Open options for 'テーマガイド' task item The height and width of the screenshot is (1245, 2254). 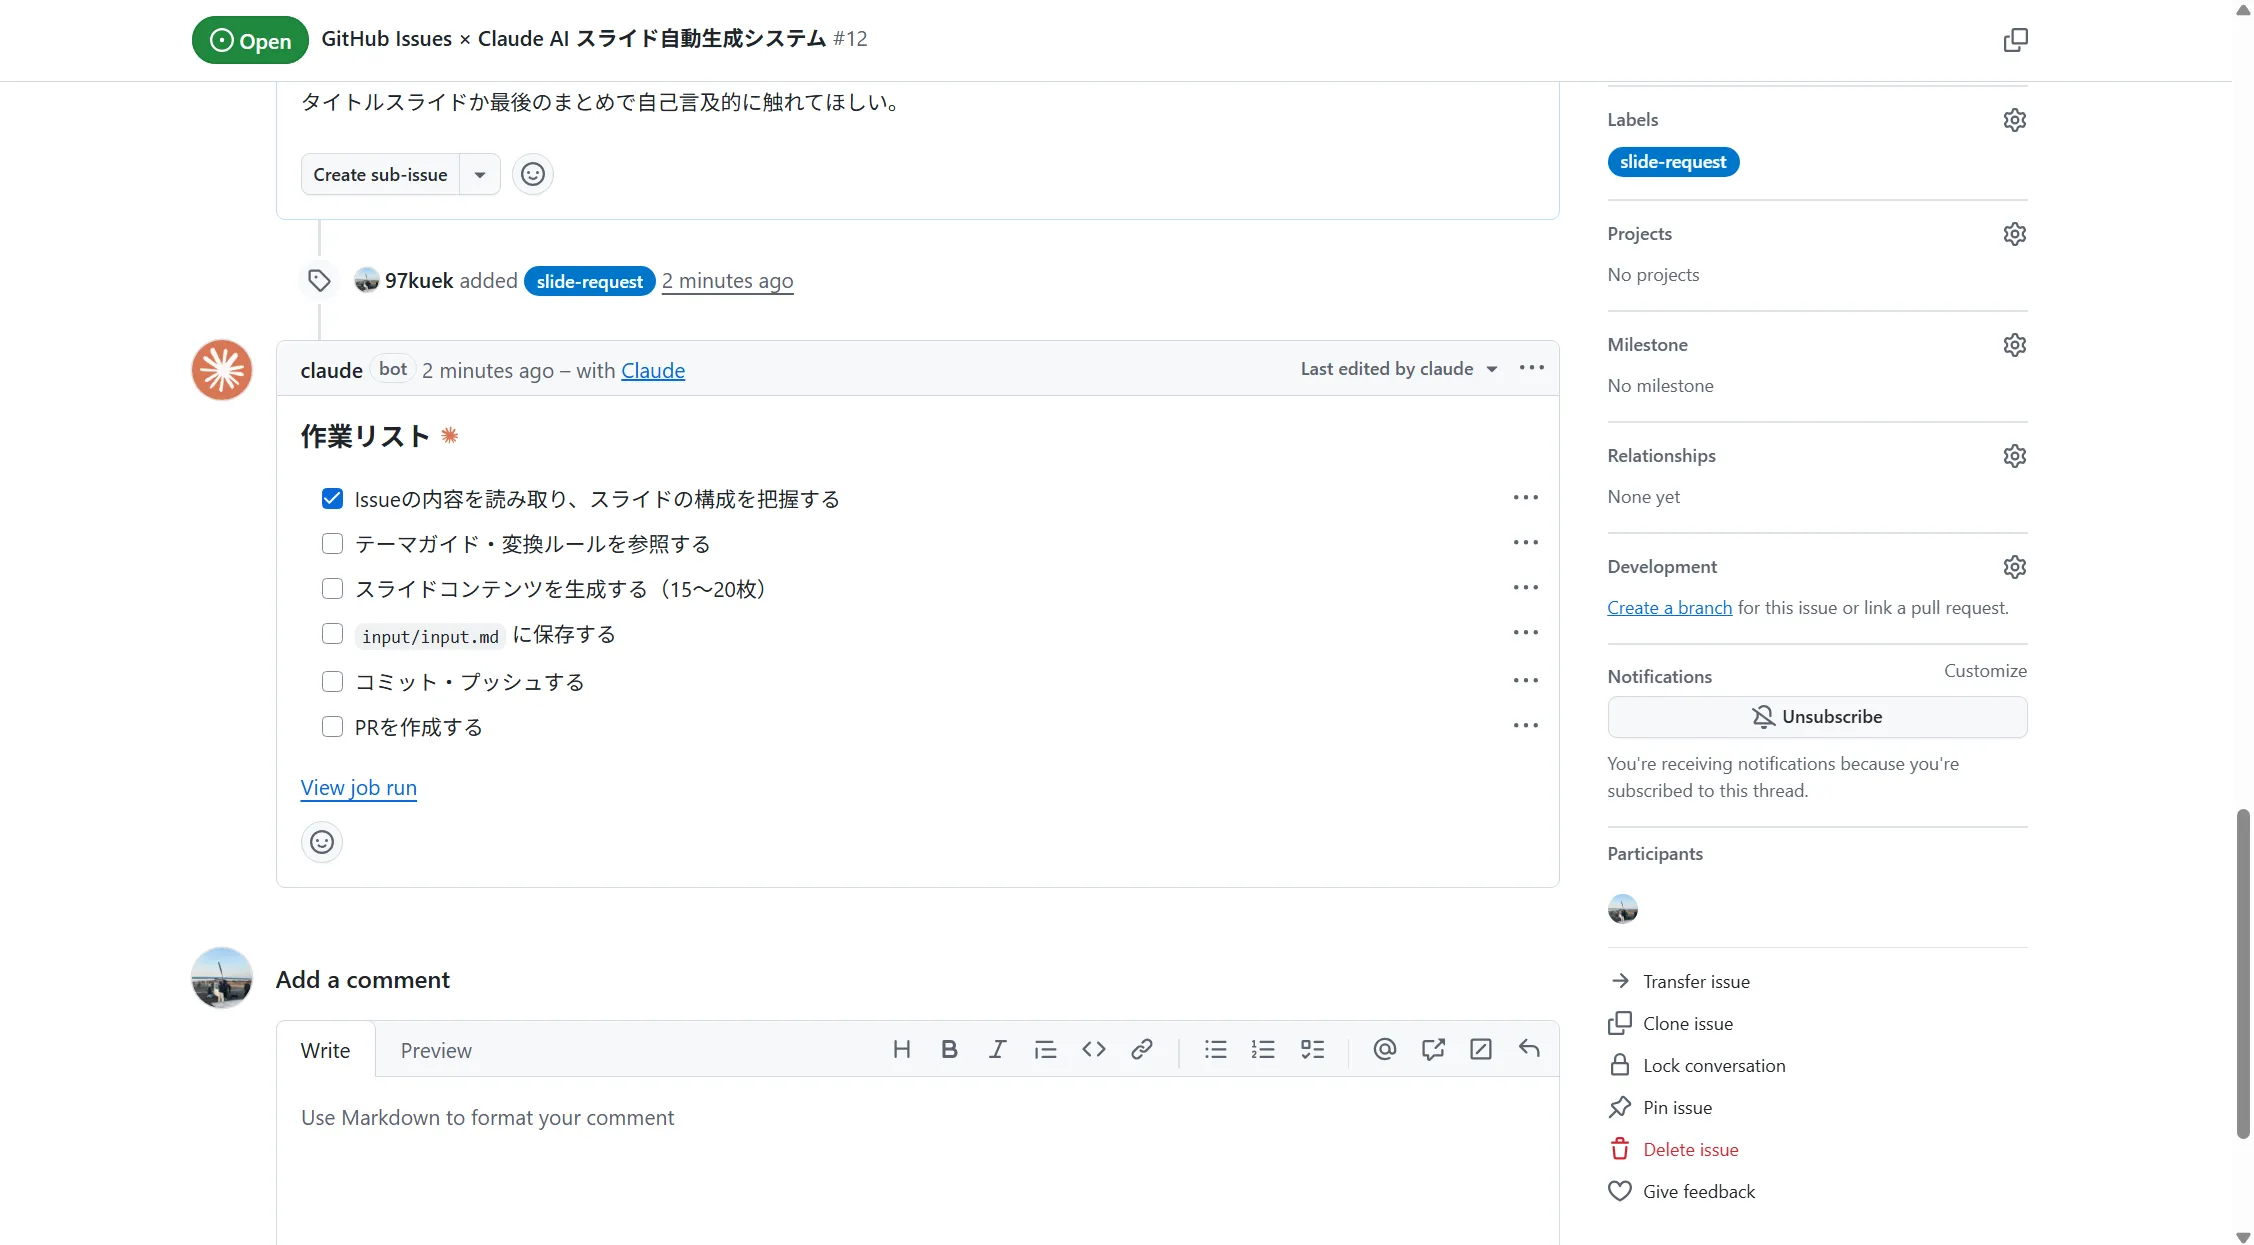(x=1525, y=543)
